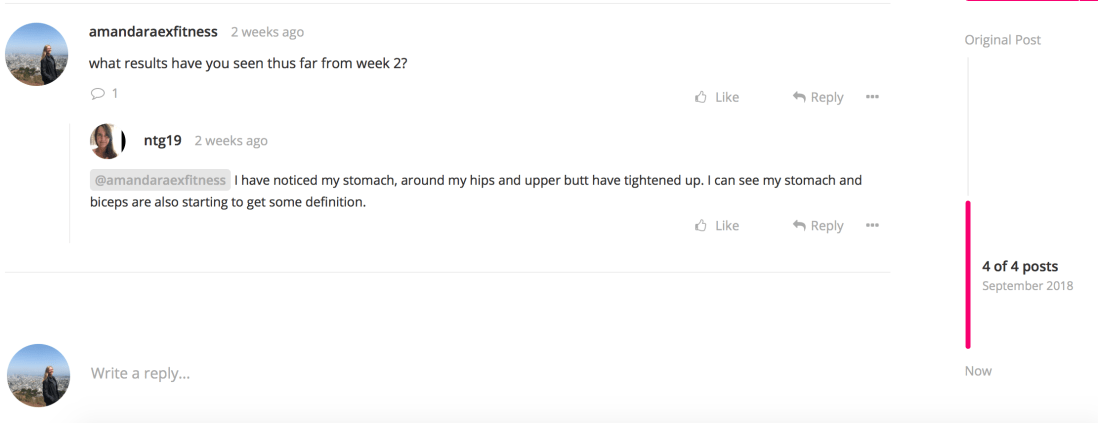The height and width of the screenshot is (423, 1098).
Task: Click the '2 weeks ago' timestamp beside amandaraexfitness
Action: 267,32
